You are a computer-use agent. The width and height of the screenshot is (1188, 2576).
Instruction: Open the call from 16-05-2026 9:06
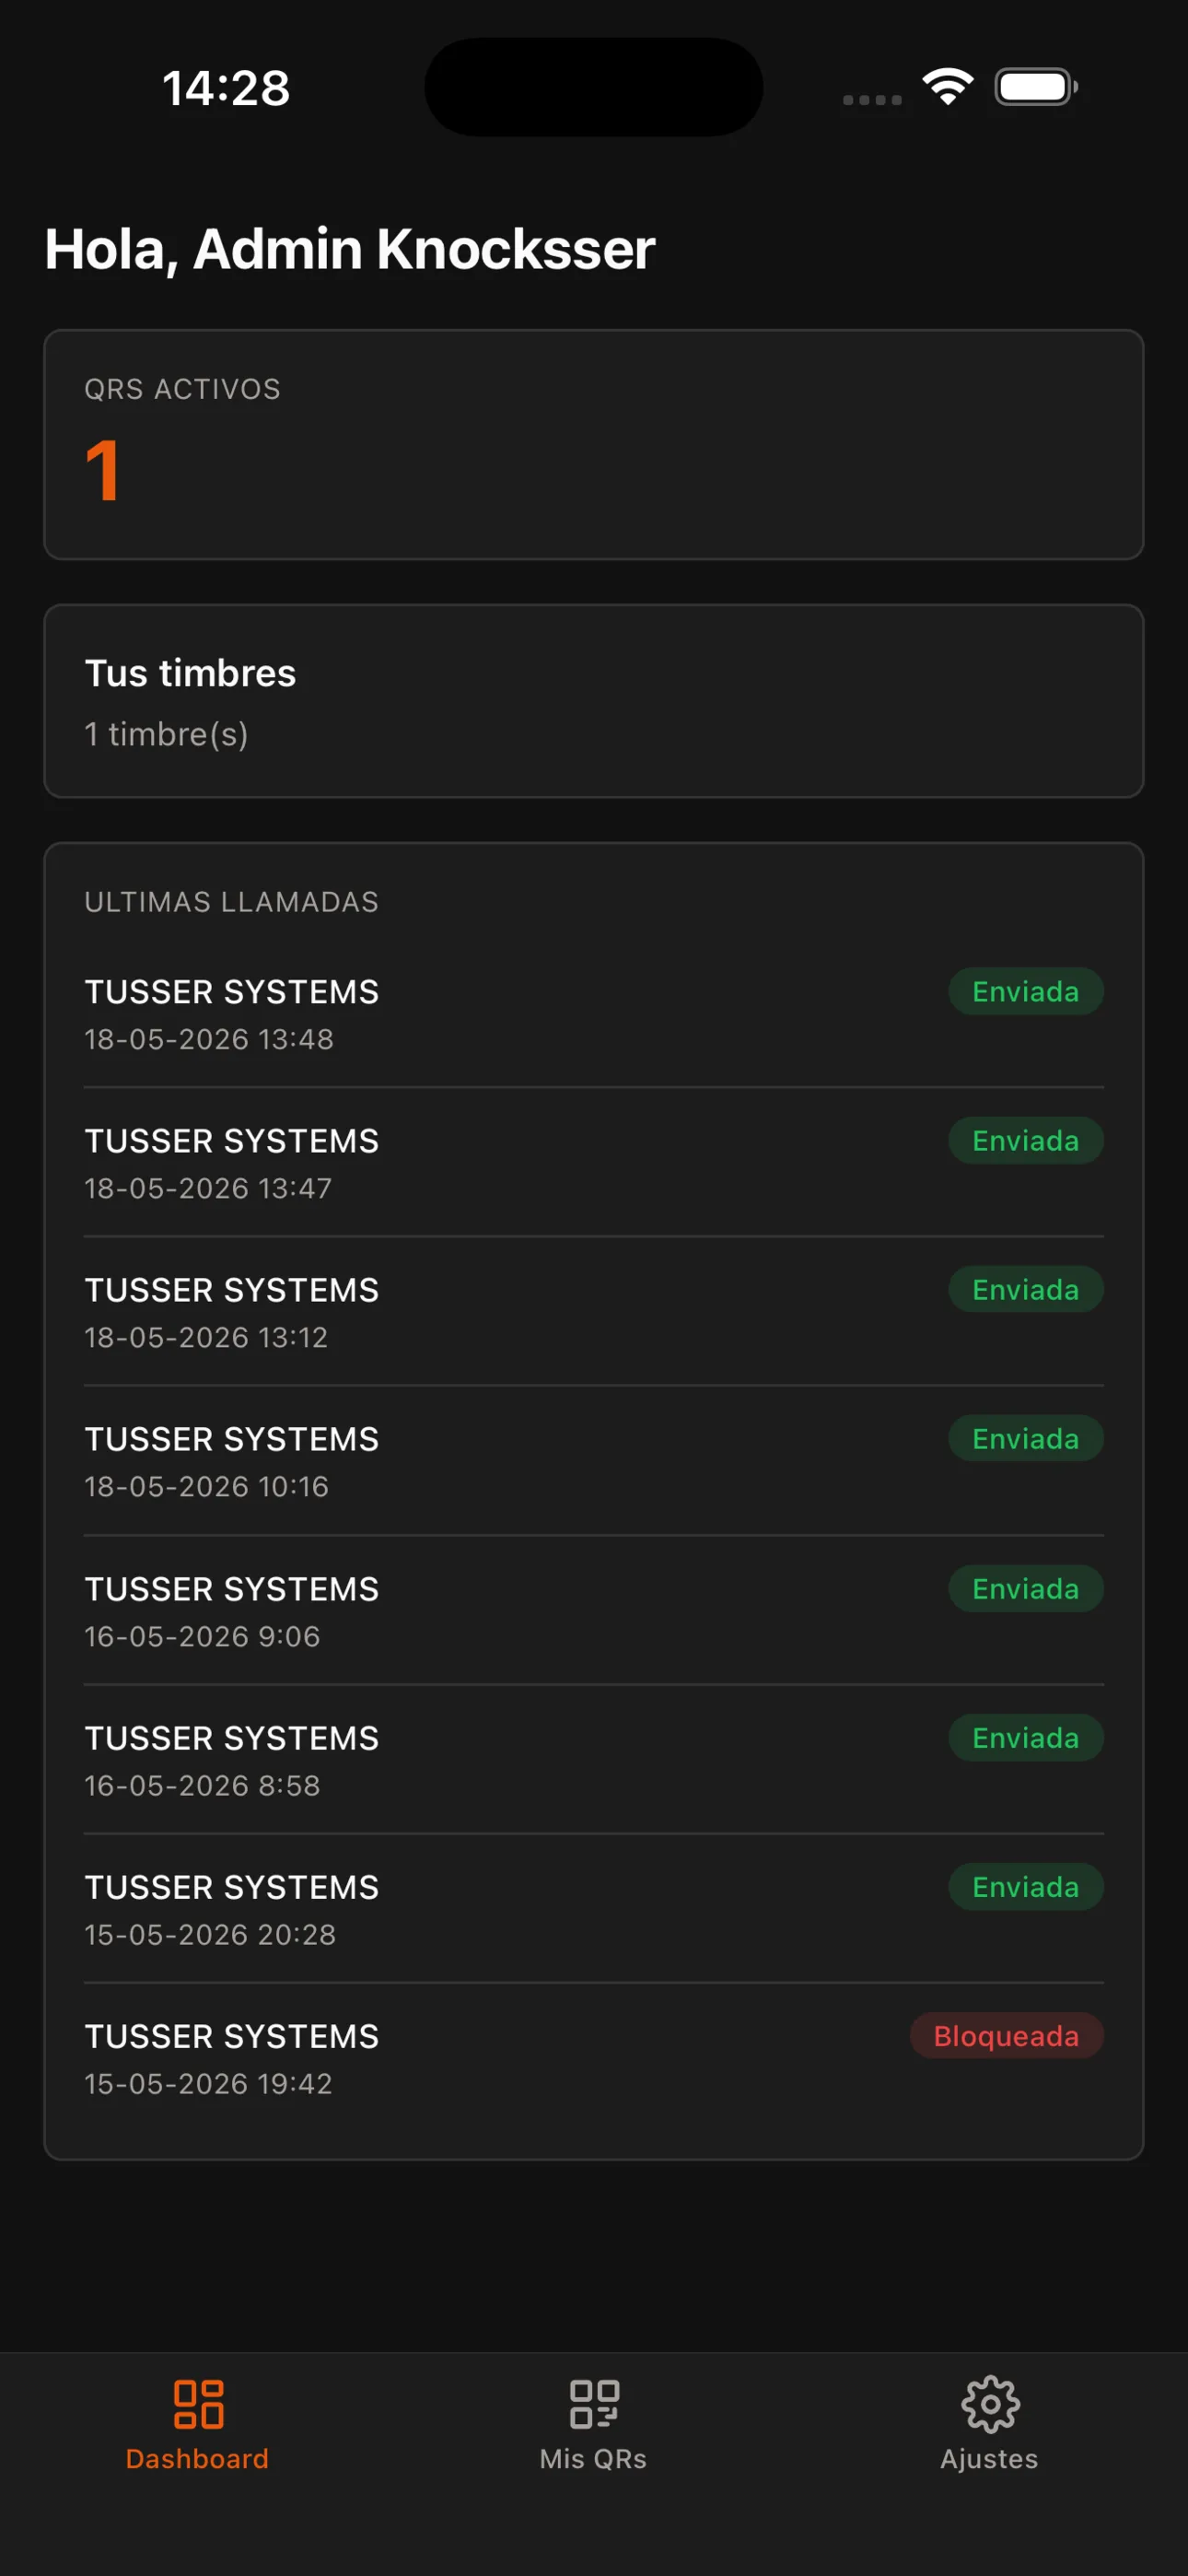point(594,1611)
